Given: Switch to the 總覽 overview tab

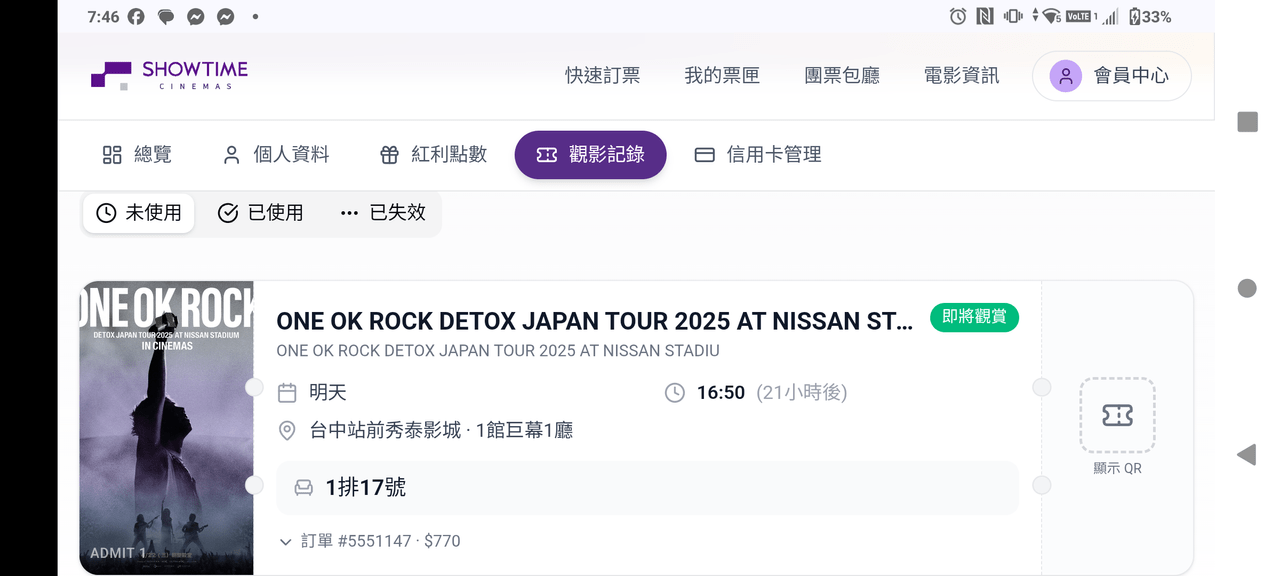Looking at the screenshot, I should coord(137,155).
